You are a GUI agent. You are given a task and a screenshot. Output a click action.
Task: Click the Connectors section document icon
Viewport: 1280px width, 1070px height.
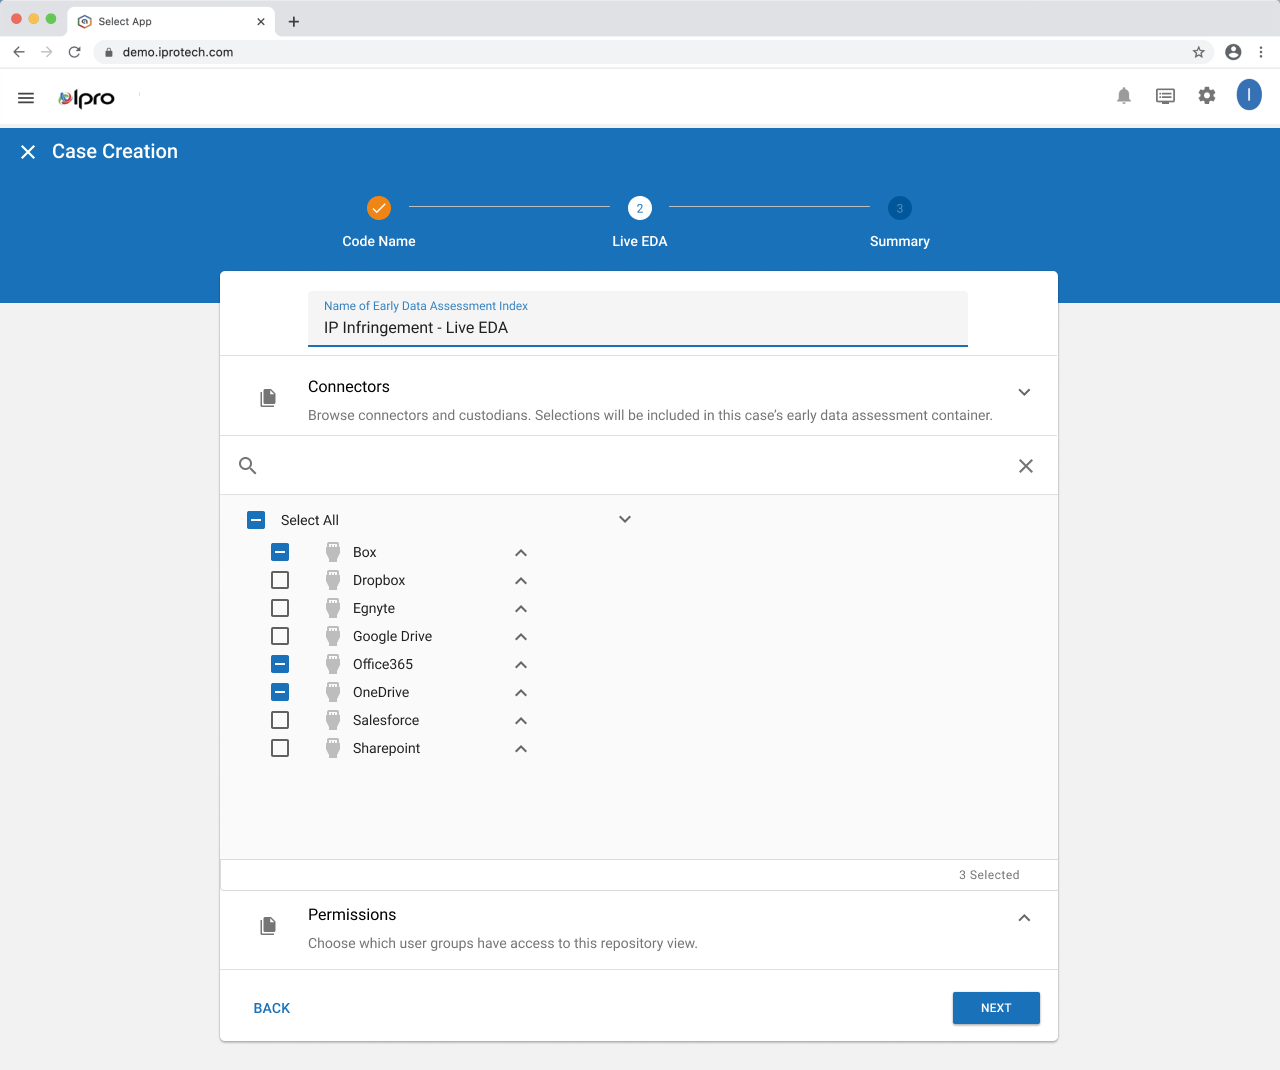pos(267,396)
